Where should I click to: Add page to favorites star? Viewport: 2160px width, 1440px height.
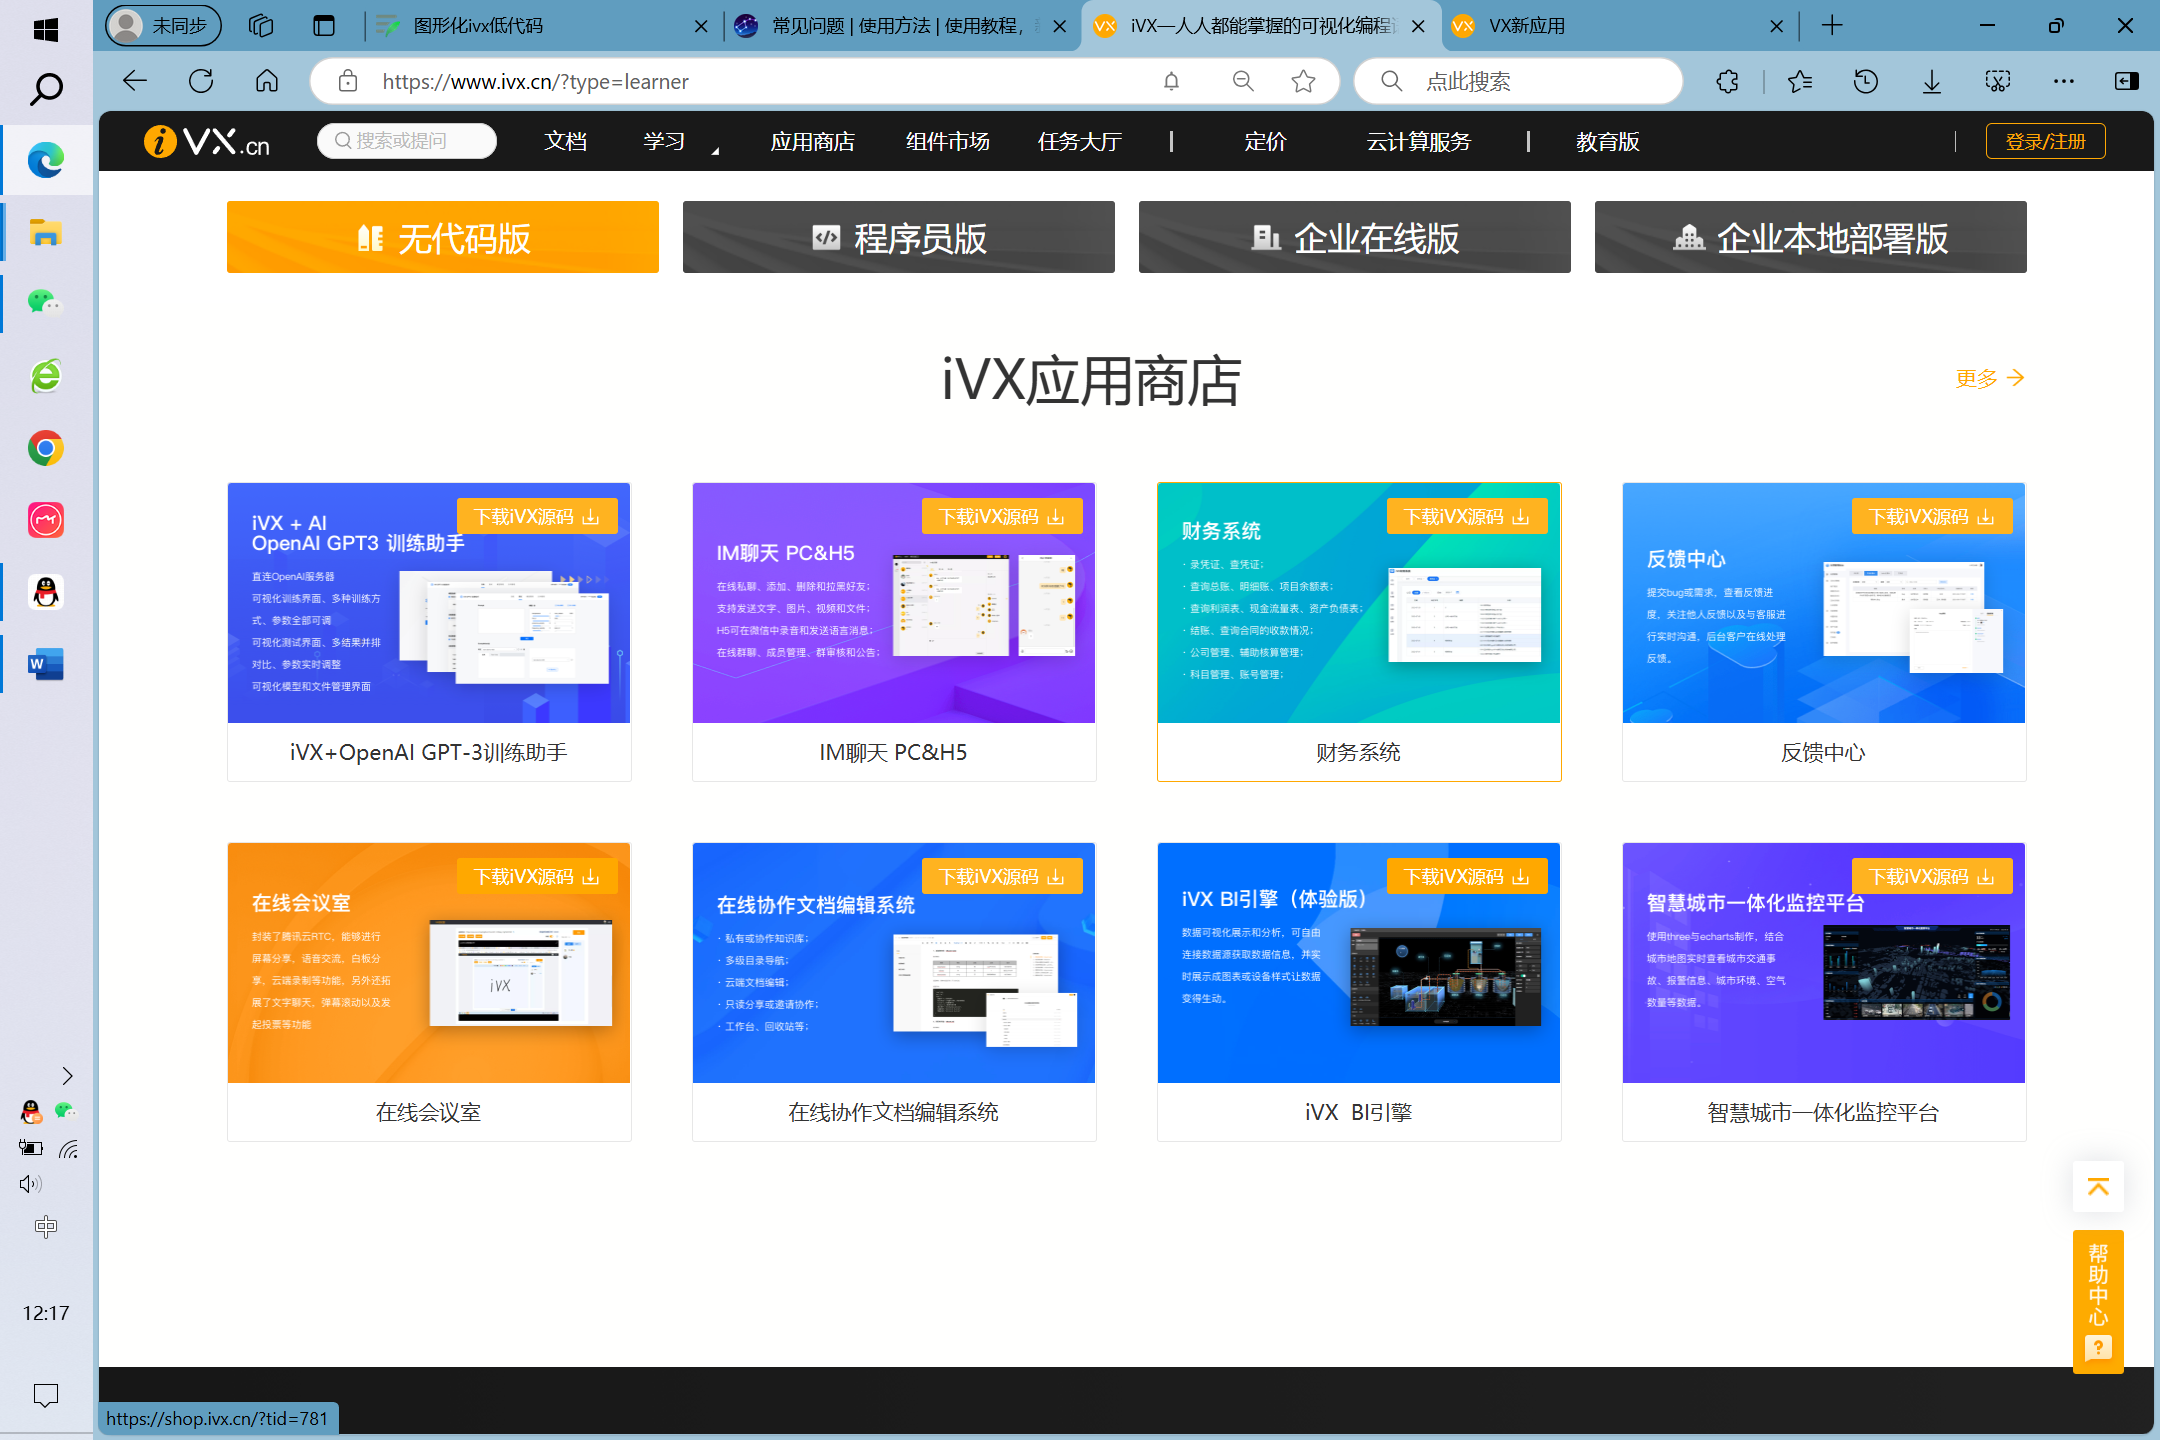pyautogui.click(x=1303, y=81)
